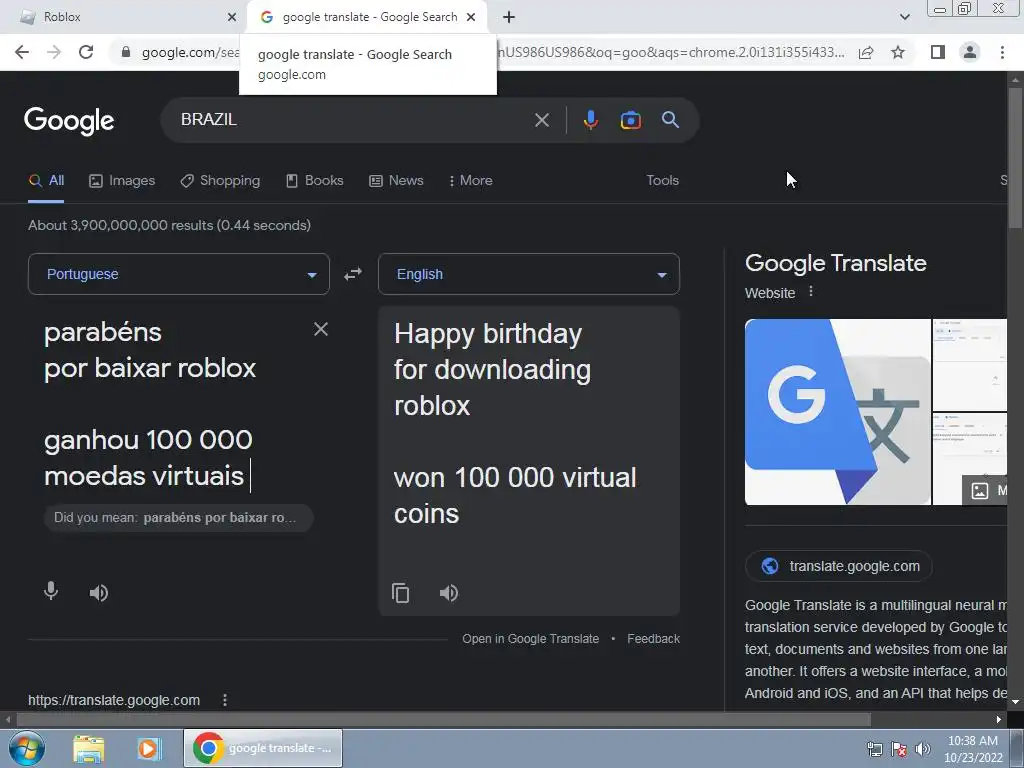1024x768 pixels.
Task: Start voice search with the microphone
Action: pyautogui.click(x=590, y=120)
